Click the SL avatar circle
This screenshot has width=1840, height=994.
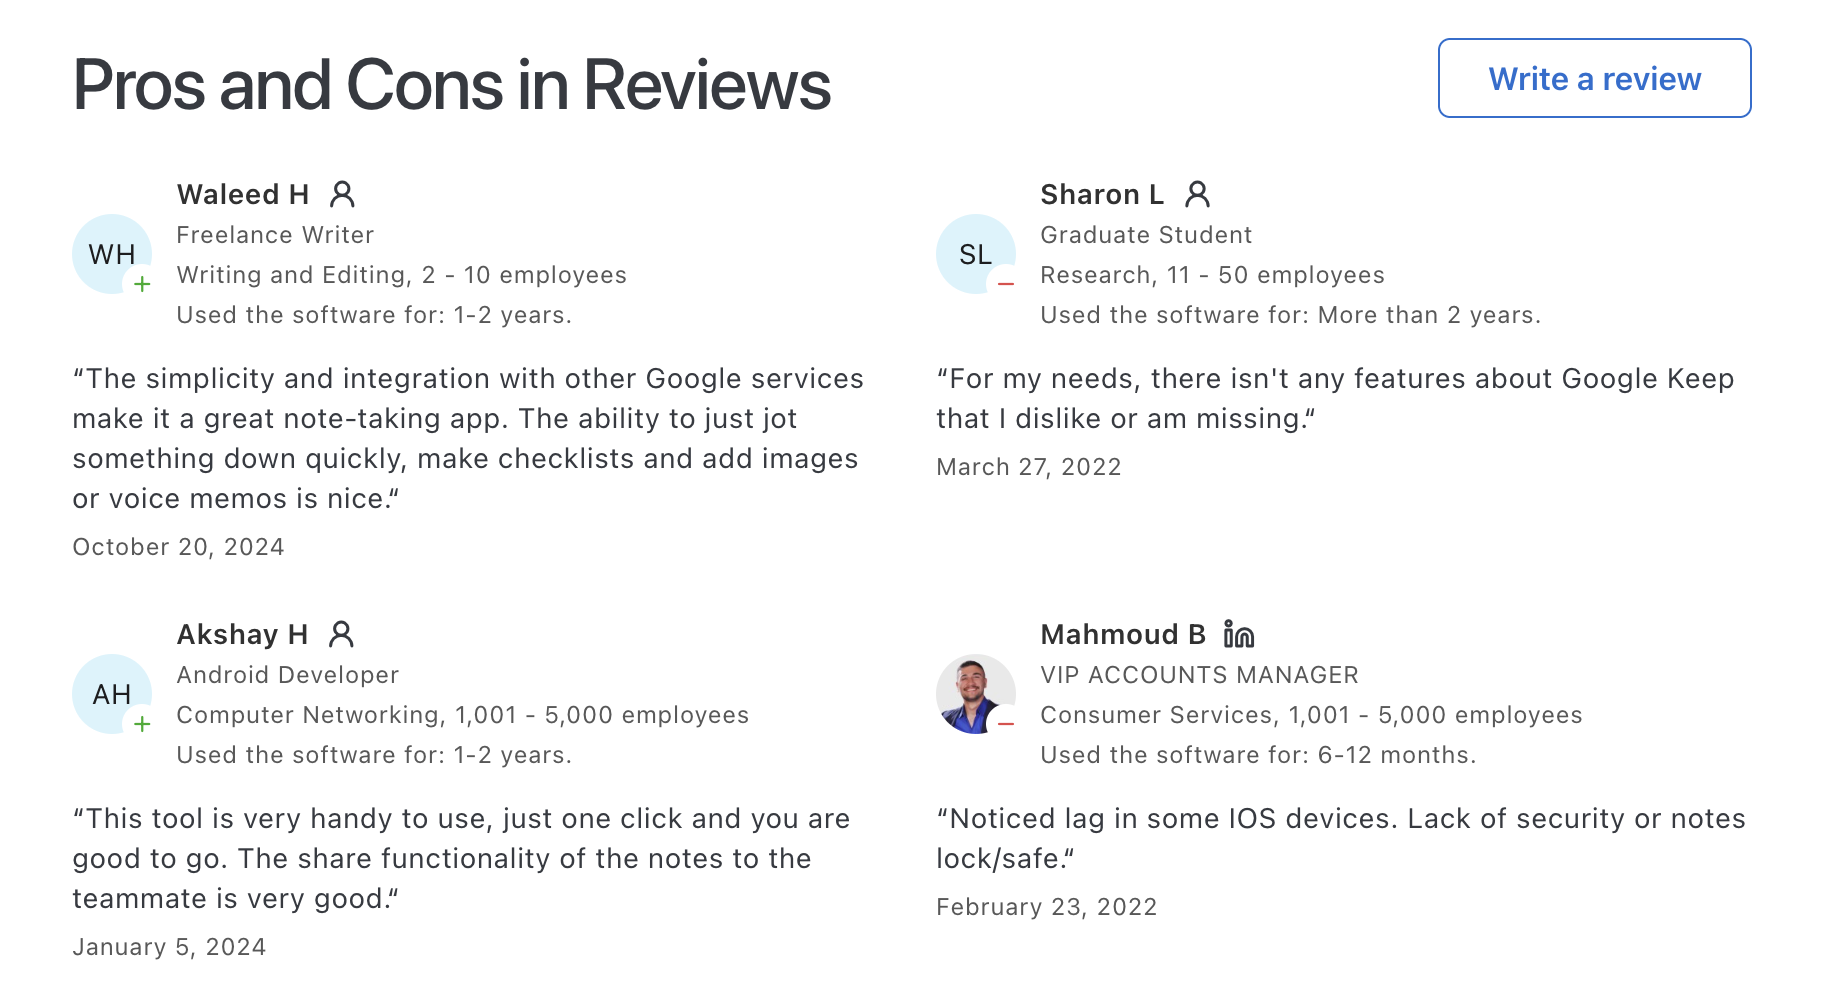975,254
